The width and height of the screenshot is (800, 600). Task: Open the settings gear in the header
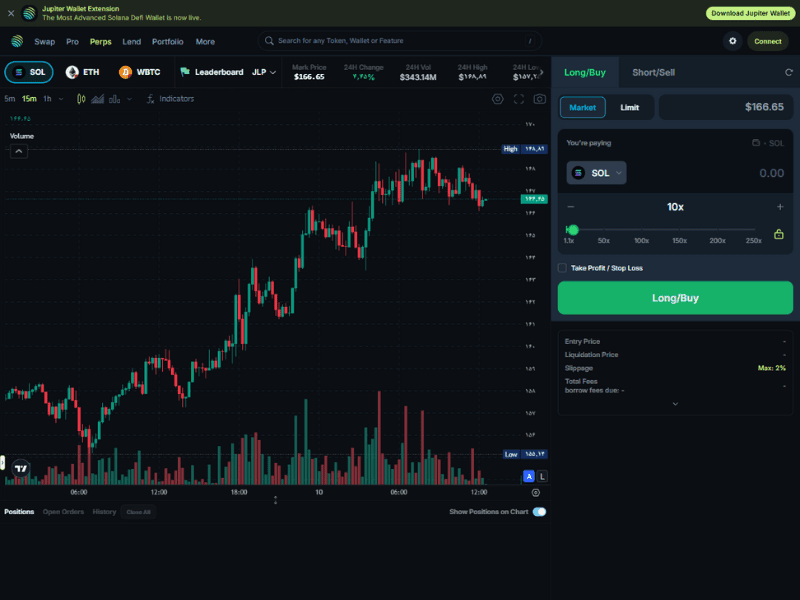coord(733,41)
